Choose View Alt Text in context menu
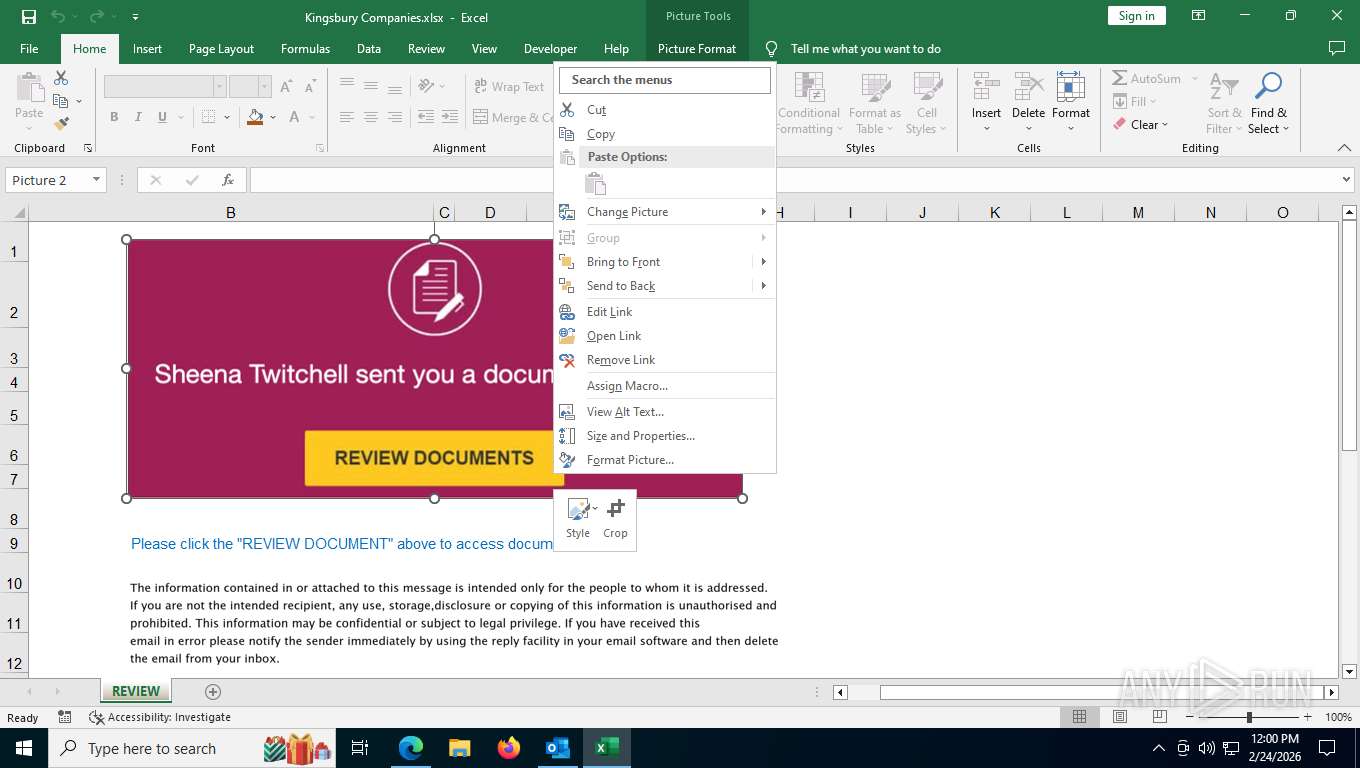This screenshot has width=1360, height=768. [x=665, y=412]
